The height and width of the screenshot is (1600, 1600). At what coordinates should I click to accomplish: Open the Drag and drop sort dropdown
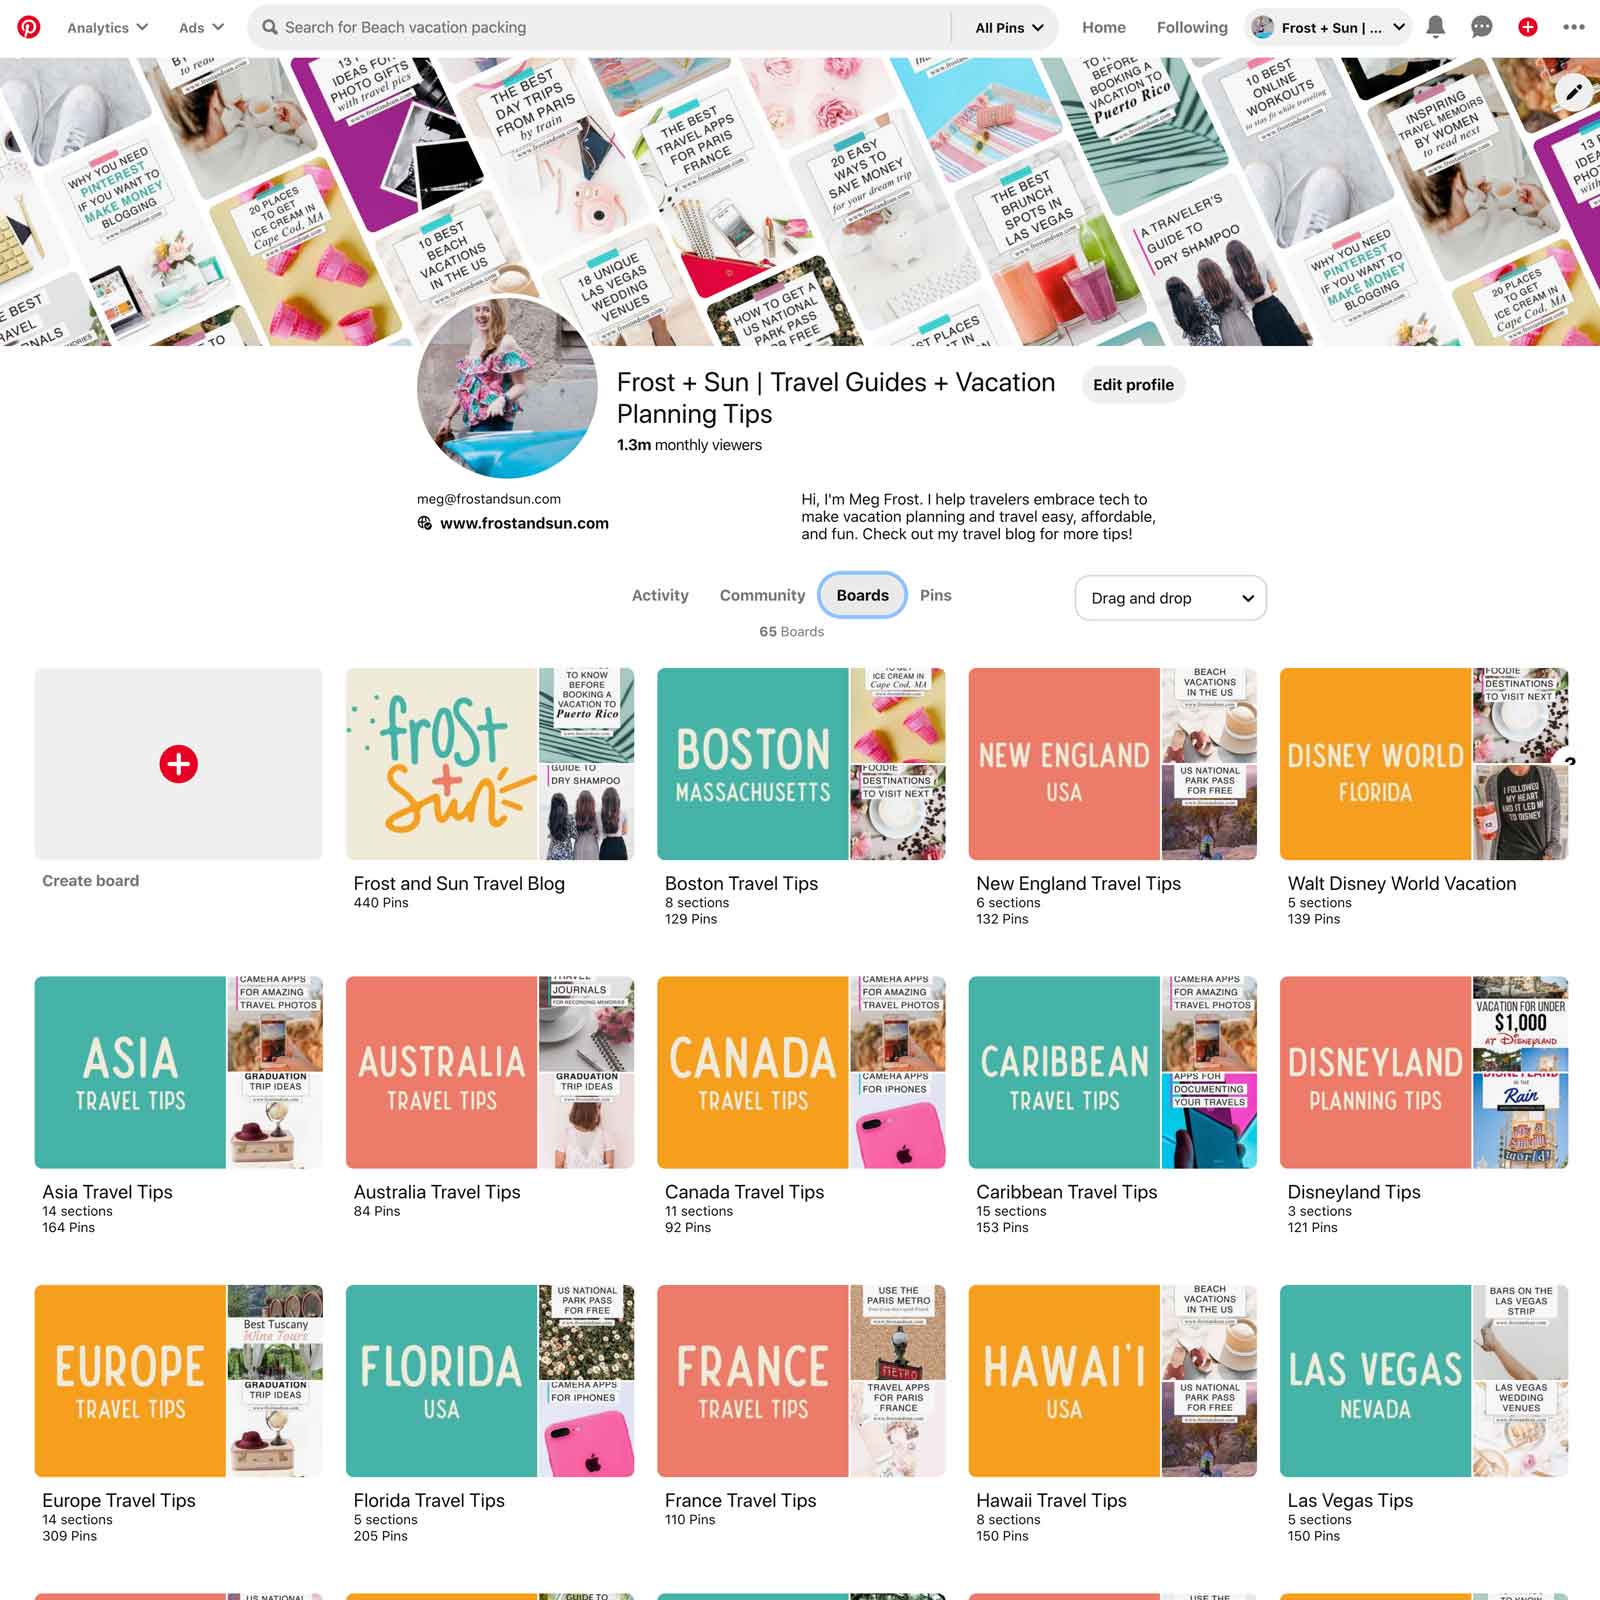pos(1171,598)
